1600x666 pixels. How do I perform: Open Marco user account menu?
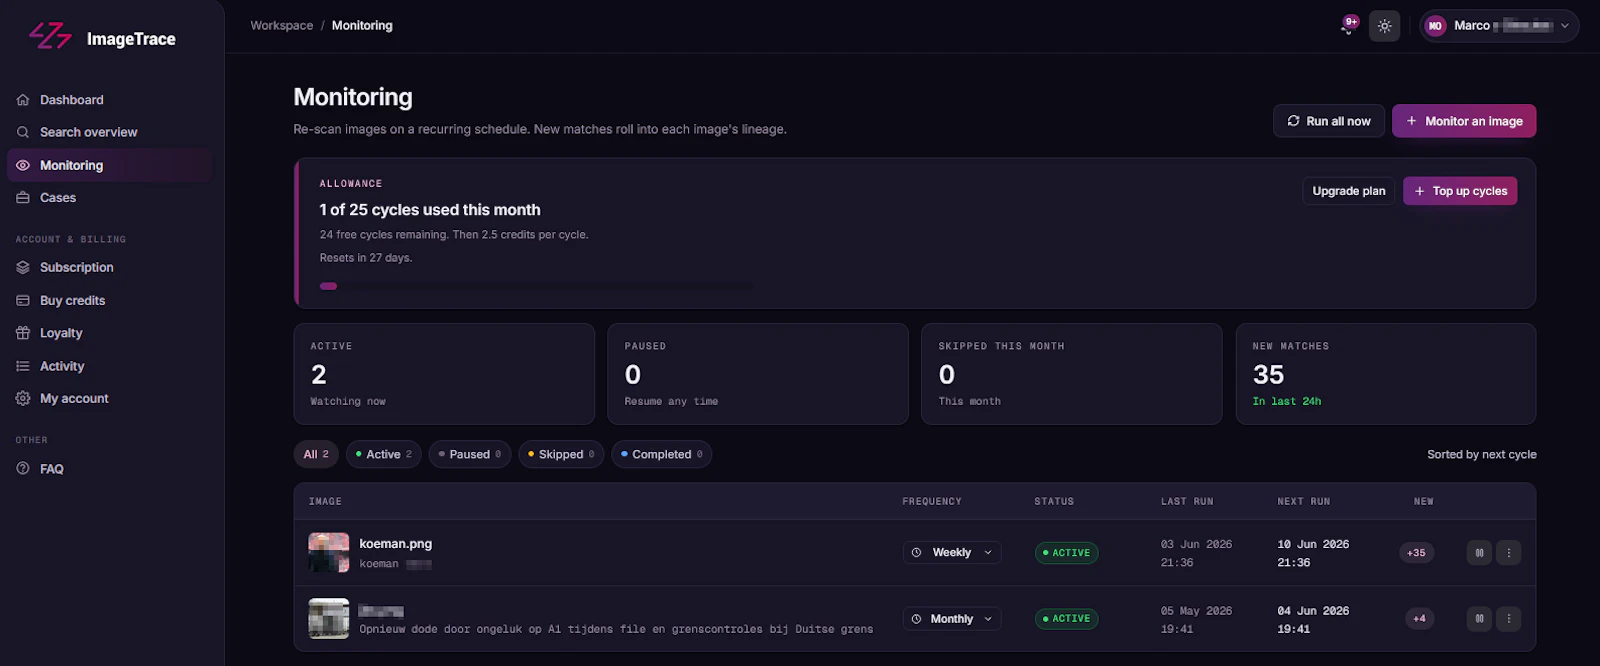[1499, 26]
